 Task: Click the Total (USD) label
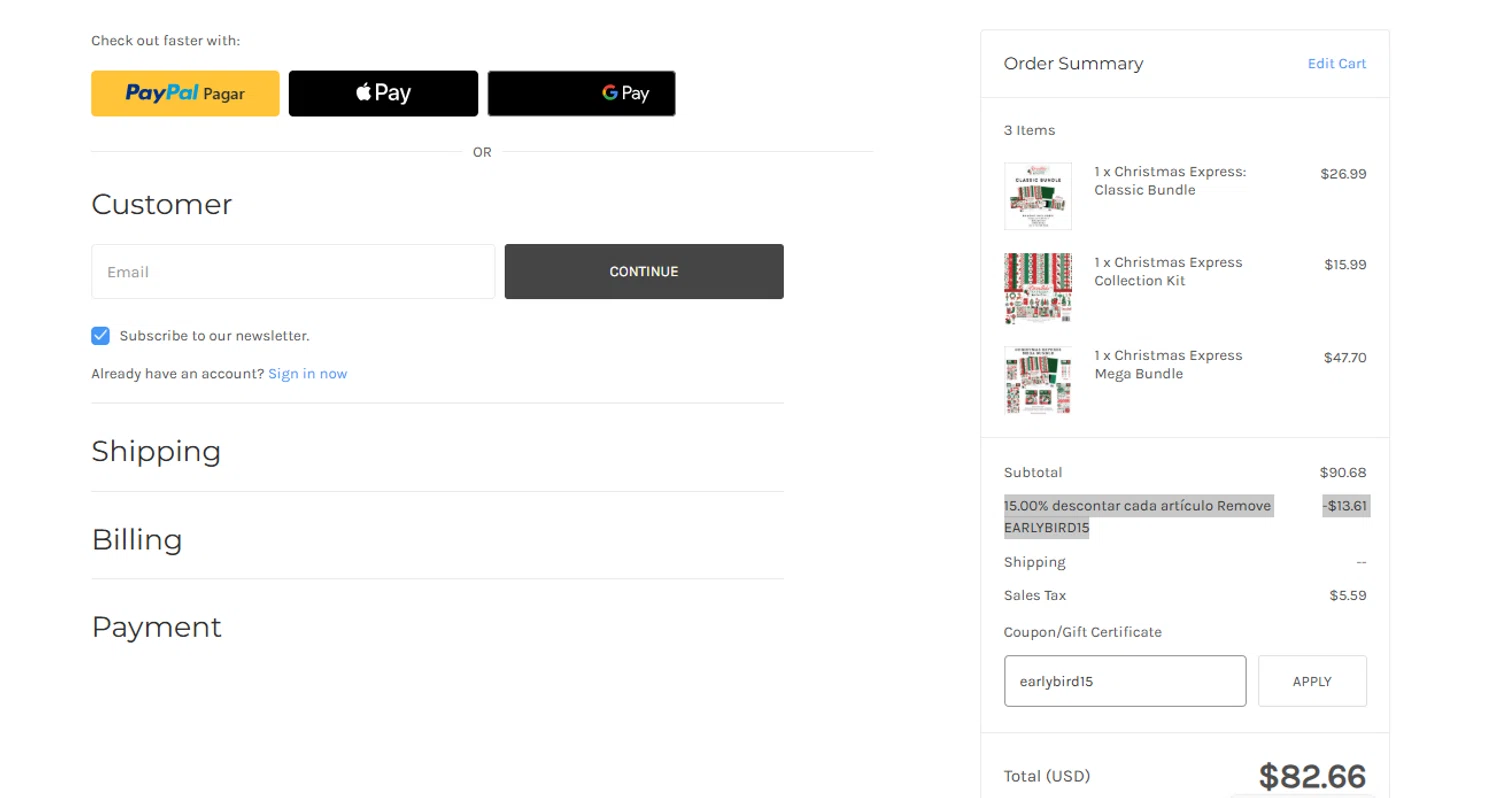coord(1047,776)
